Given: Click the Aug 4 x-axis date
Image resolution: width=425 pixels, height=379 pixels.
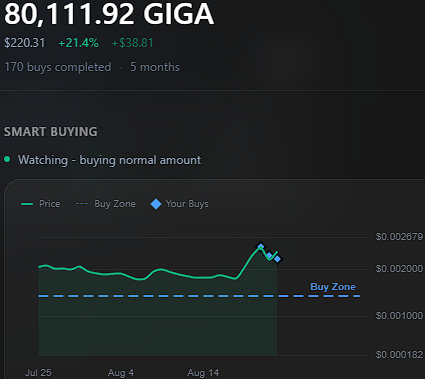Looking at the screenshot, I should click(x=121, y=373).
